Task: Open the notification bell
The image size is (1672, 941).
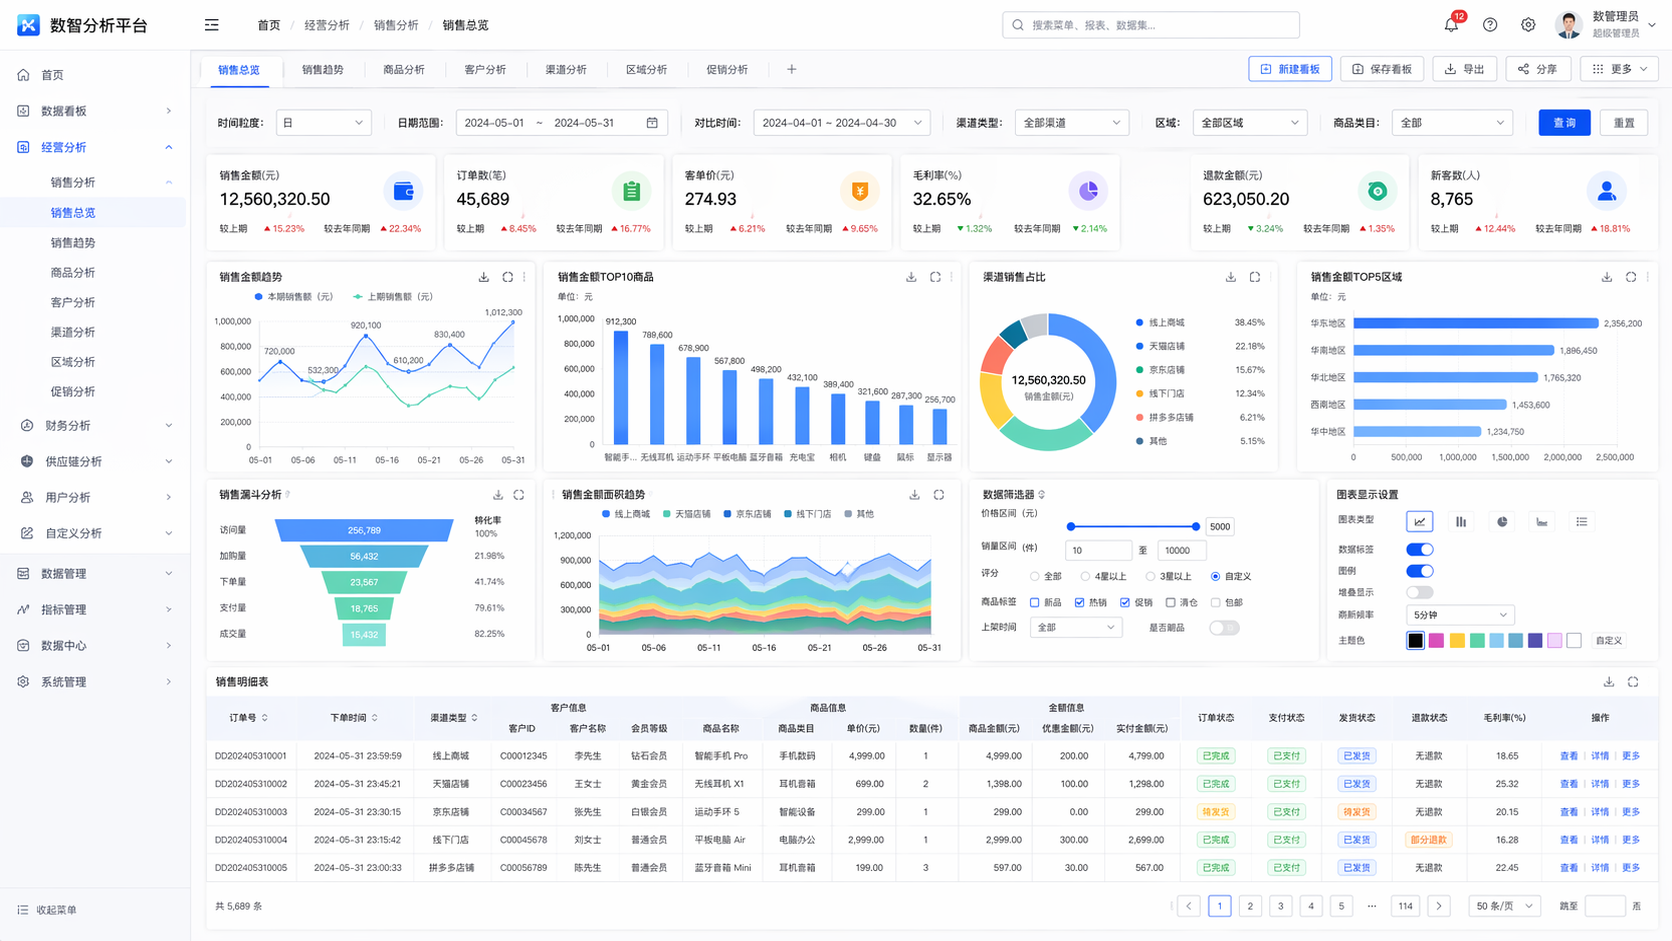Action: [1451, 25]
